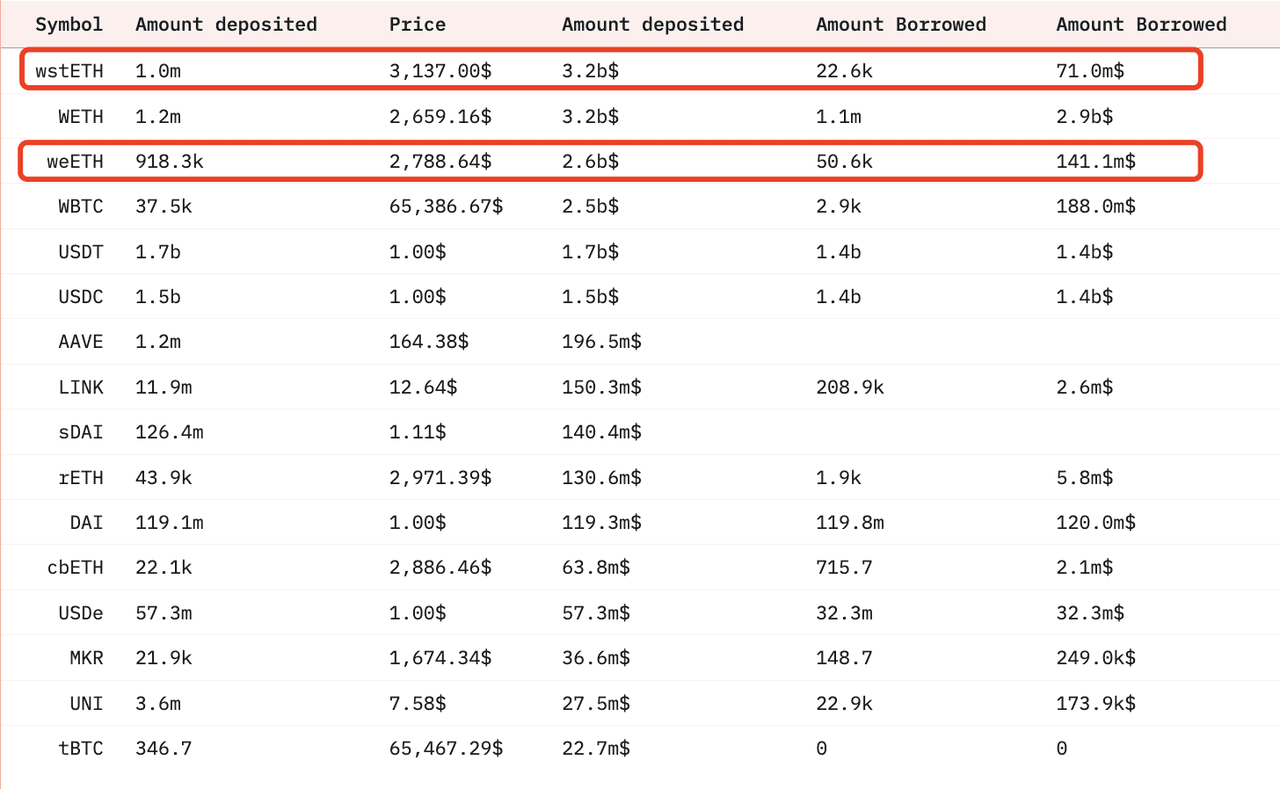Click the AAVE row symbol
1280x789 pixels.
(x=81, y=341)
